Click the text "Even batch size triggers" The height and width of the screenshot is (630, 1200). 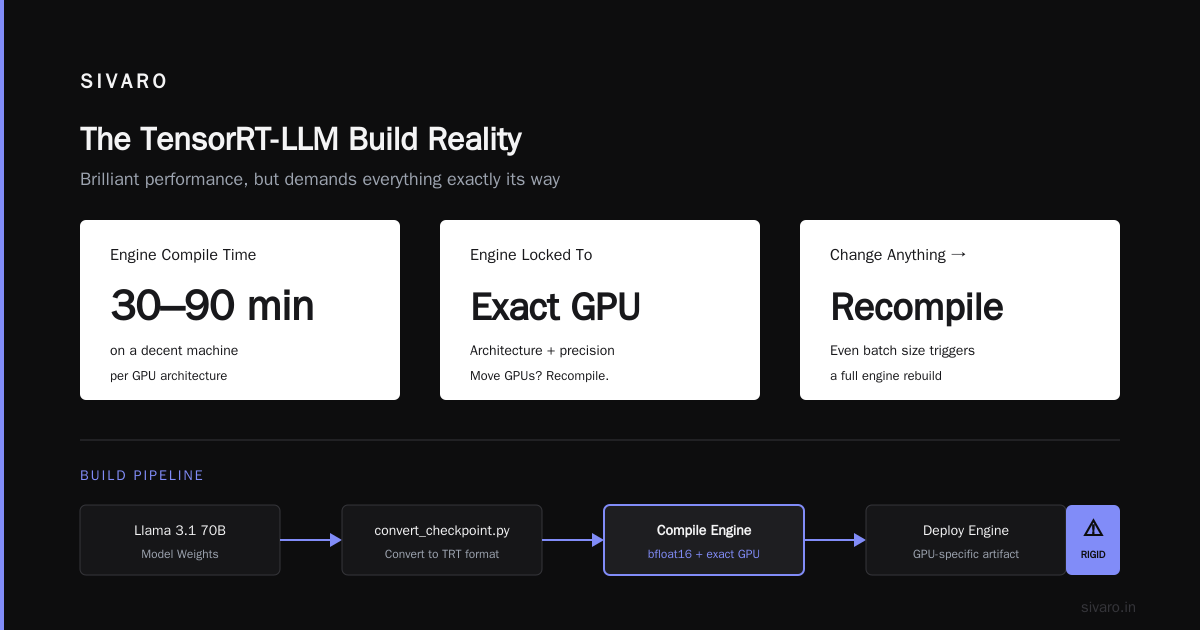[902, 351]
